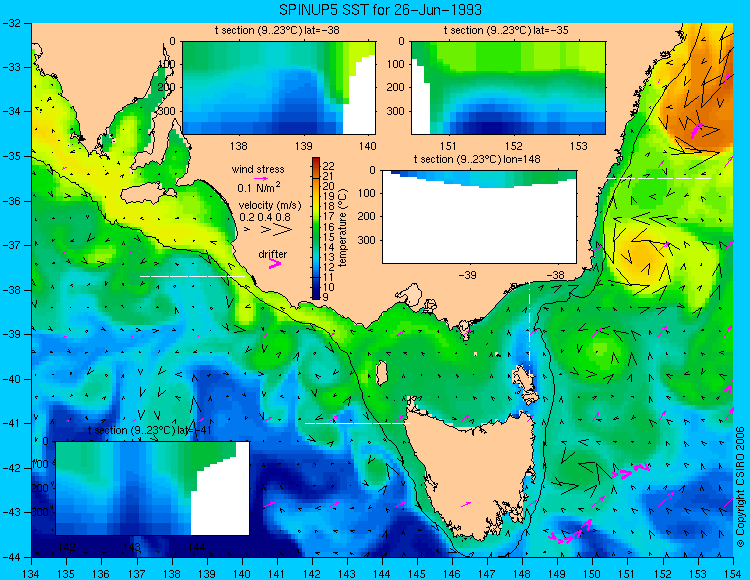The width and height of the screenshot is (750, 580).
Task: Click the 134 longitude label on bottom axis
Action: 32,574
